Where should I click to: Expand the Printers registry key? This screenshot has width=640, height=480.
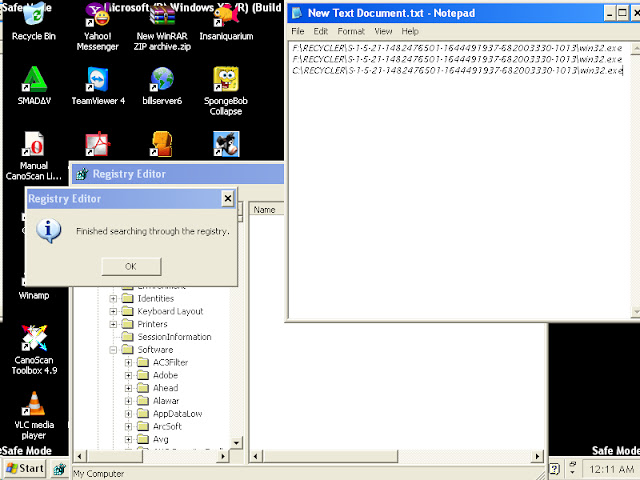click(113, 324)
